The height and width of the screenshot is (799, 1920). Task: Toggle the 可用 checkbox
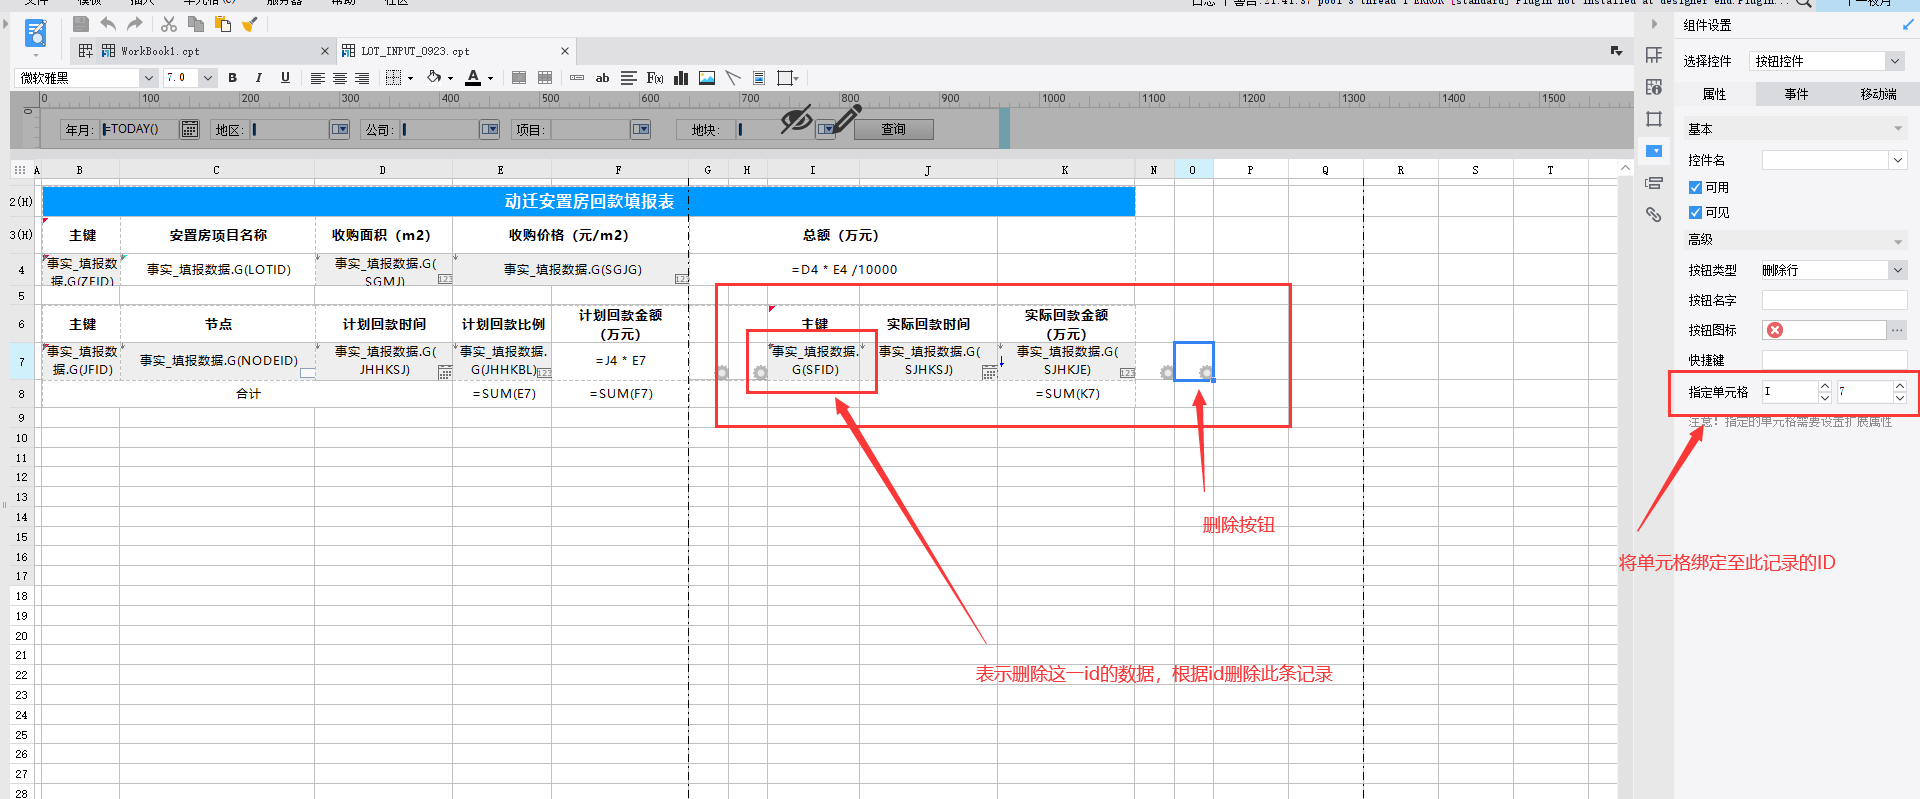pos(1695,187)
